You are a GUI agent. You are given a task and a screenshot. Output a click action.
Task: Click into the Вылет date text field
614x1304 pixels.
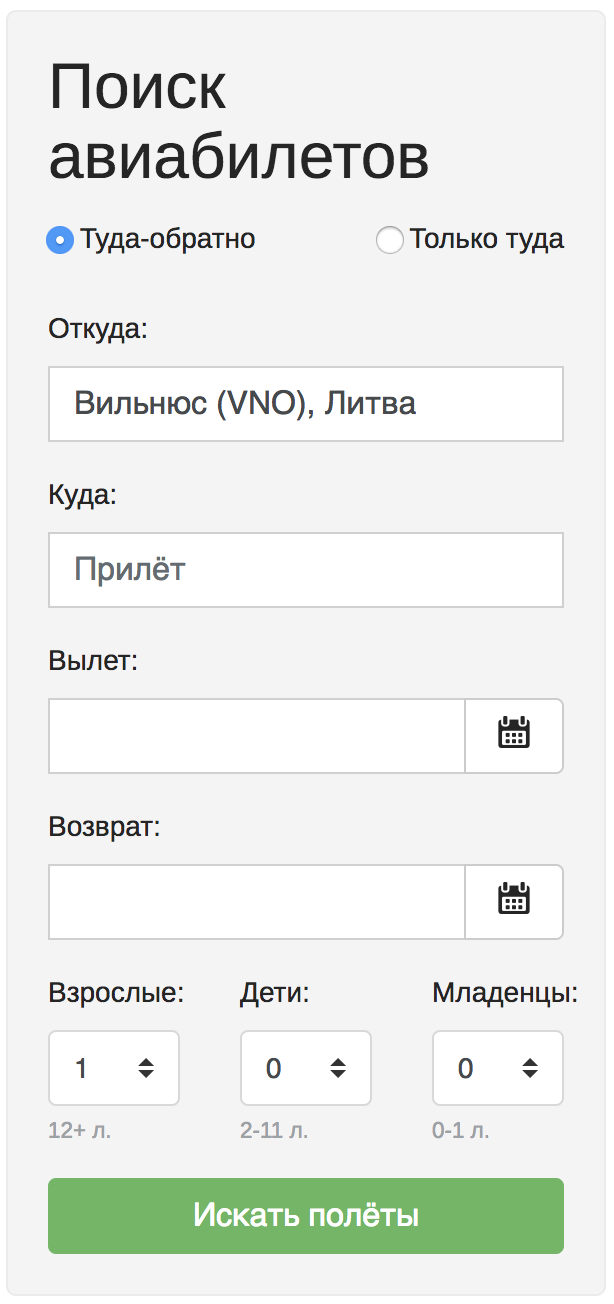click(x=257, y=736)
